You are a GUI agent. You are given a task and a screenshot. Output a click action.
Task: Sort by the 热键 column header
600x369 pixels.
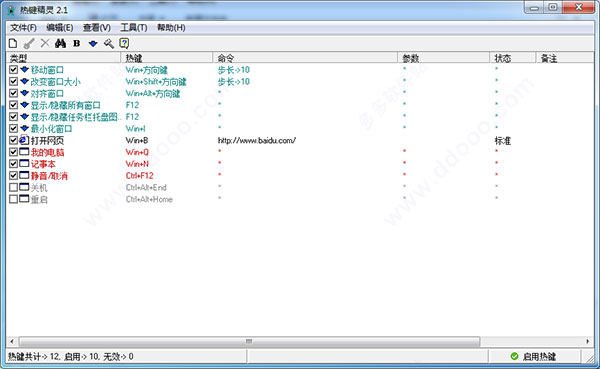[x=167, y=58]
